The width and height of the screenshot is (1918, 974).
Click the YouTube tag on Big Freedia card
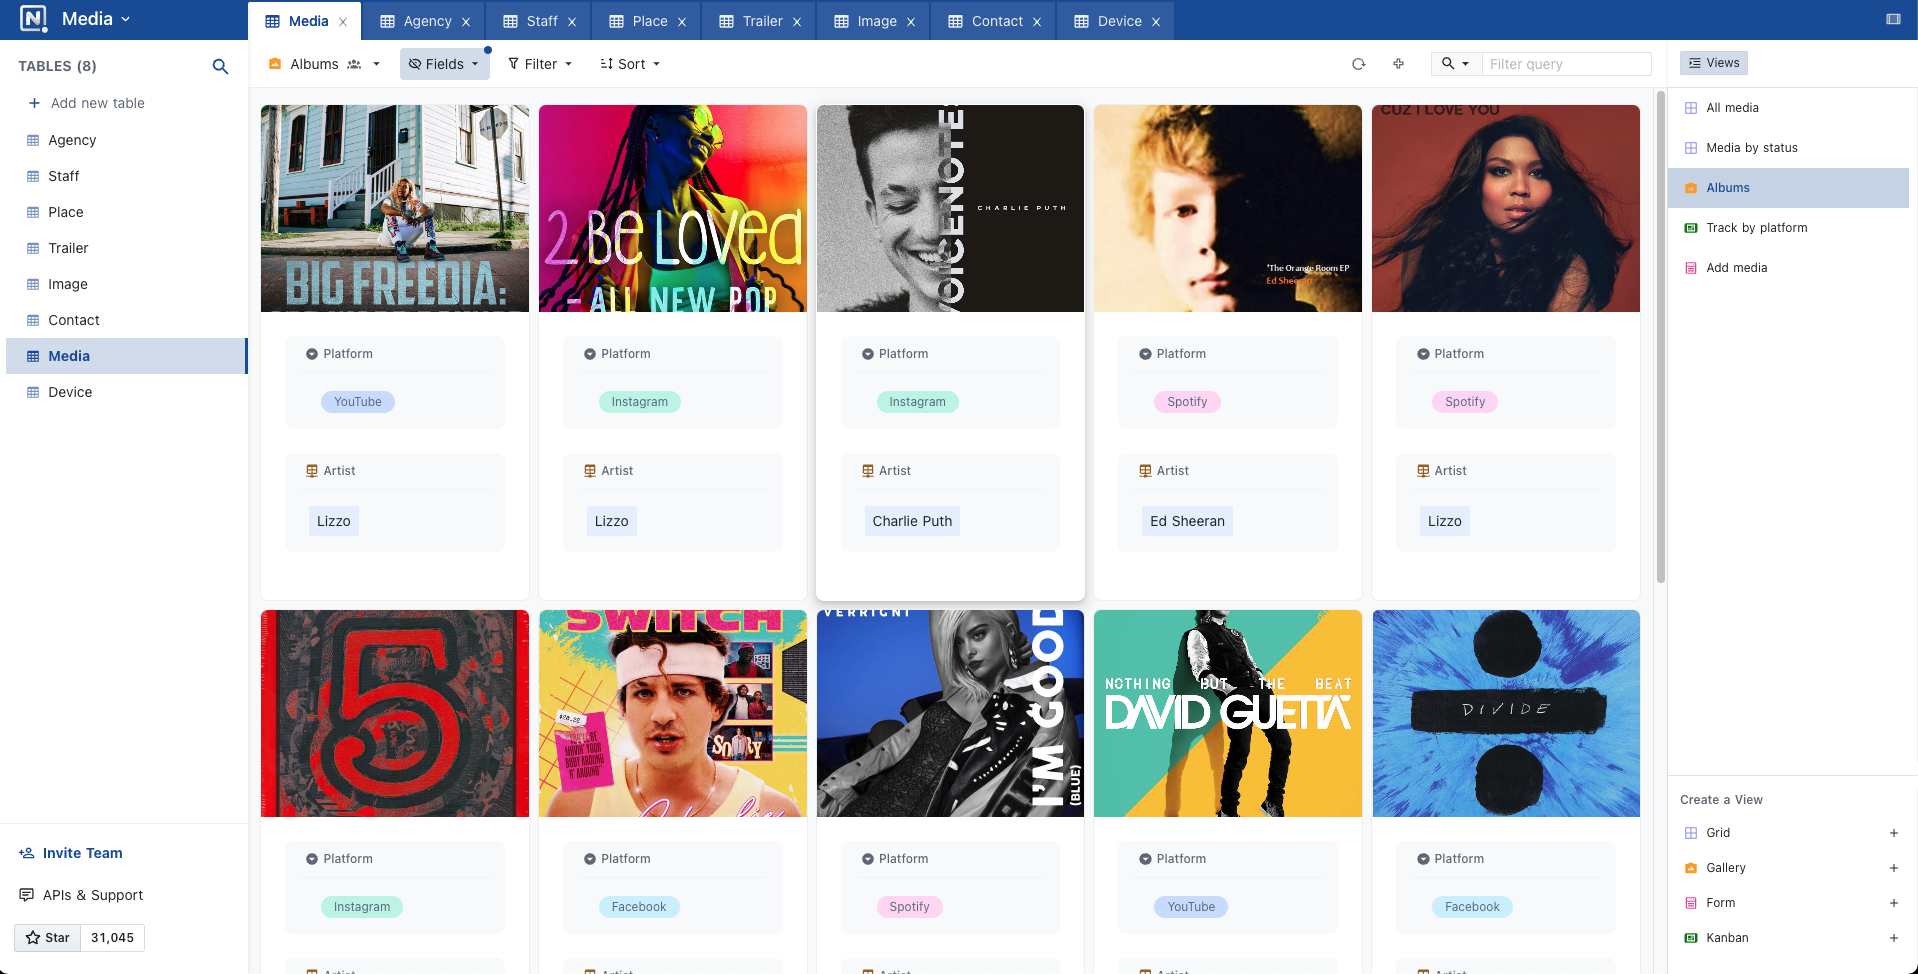(358, 402)
